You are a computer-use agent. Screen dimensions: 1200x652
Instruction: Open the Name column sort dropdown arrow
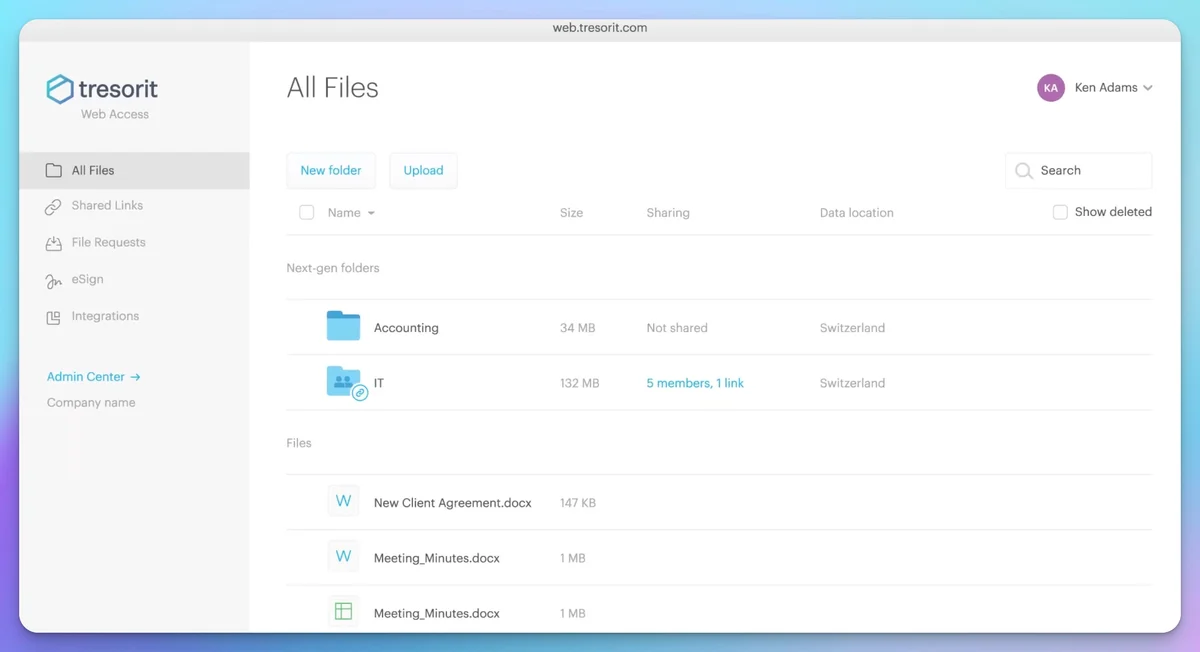click(x=371, y=214)
